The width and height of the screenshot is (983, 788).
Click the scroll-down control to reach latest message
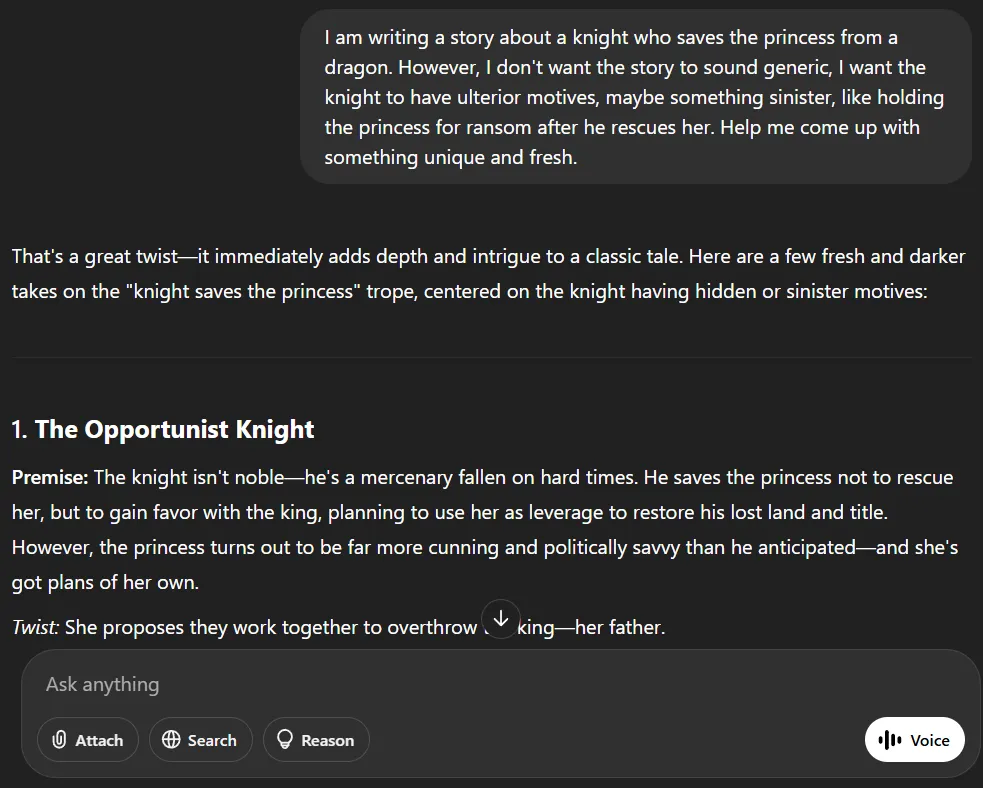501,619
